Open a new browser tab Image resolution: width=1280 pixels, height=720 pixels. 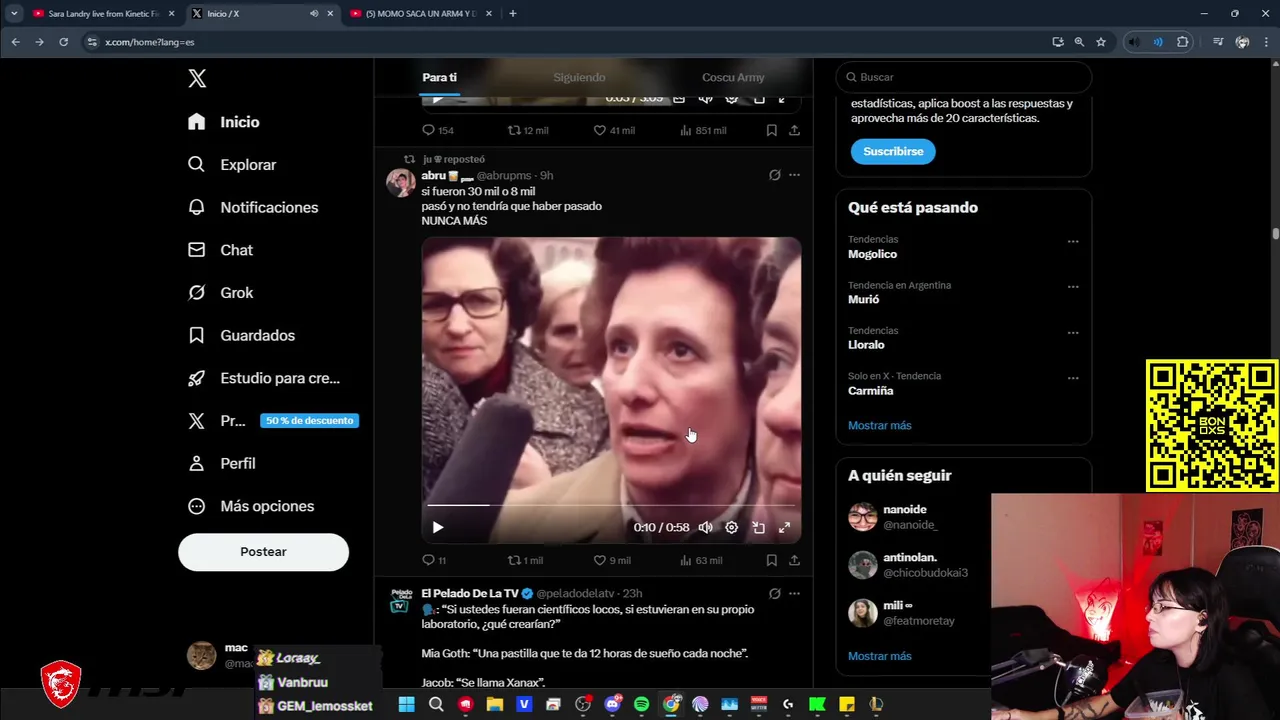(513, 14)
